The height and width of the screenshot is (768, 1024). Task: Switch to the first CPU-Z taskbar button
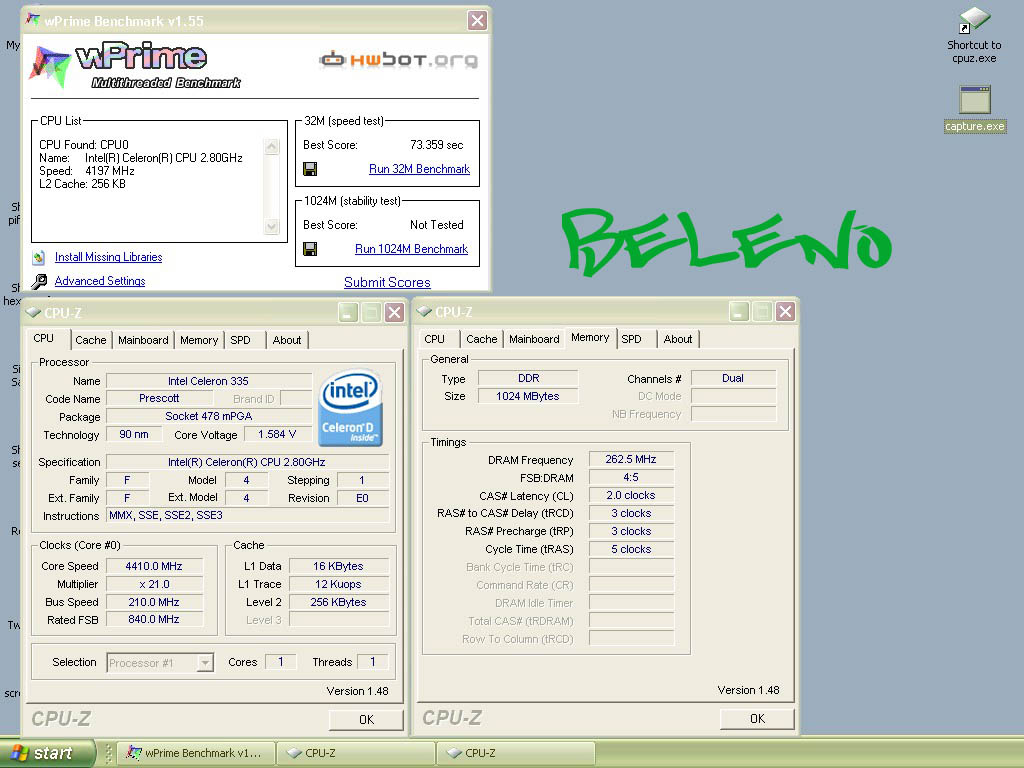(356, 753)
